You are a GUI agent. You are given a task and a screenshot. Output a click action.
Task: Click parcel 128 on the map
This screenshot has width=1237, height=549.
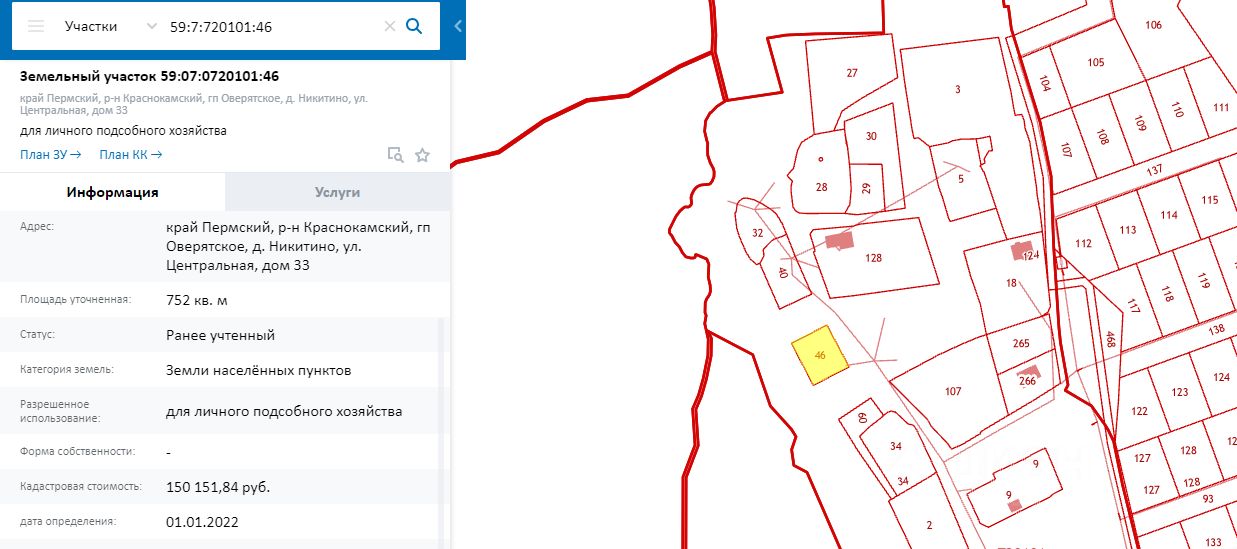[876, 258]
